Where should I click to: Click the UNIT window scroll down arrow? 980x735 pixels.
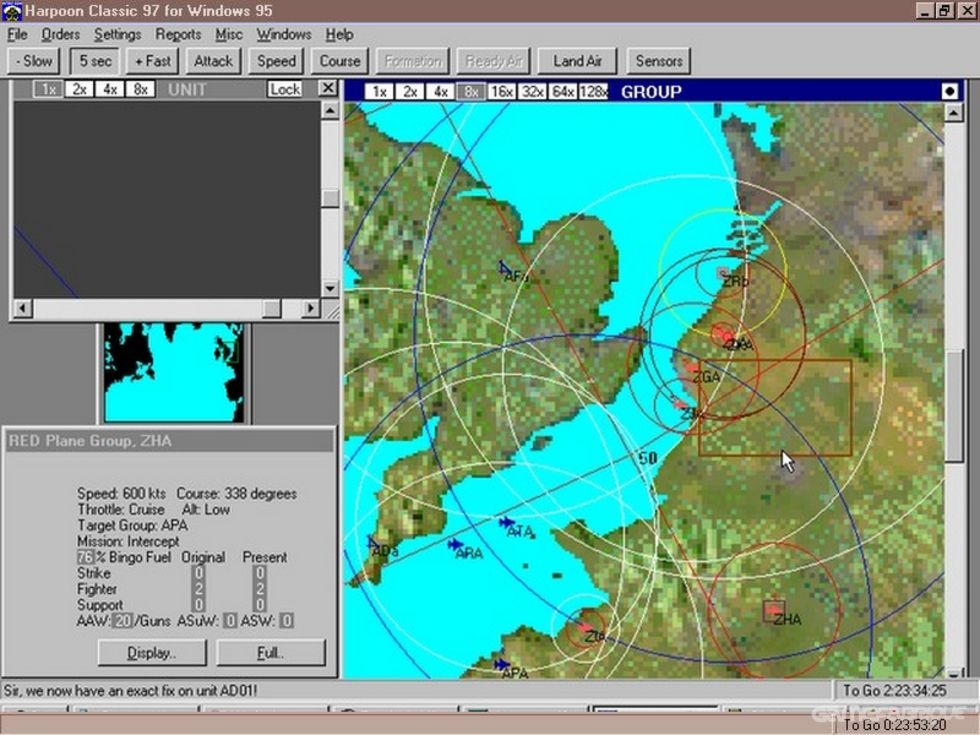(x=330, y=288)
